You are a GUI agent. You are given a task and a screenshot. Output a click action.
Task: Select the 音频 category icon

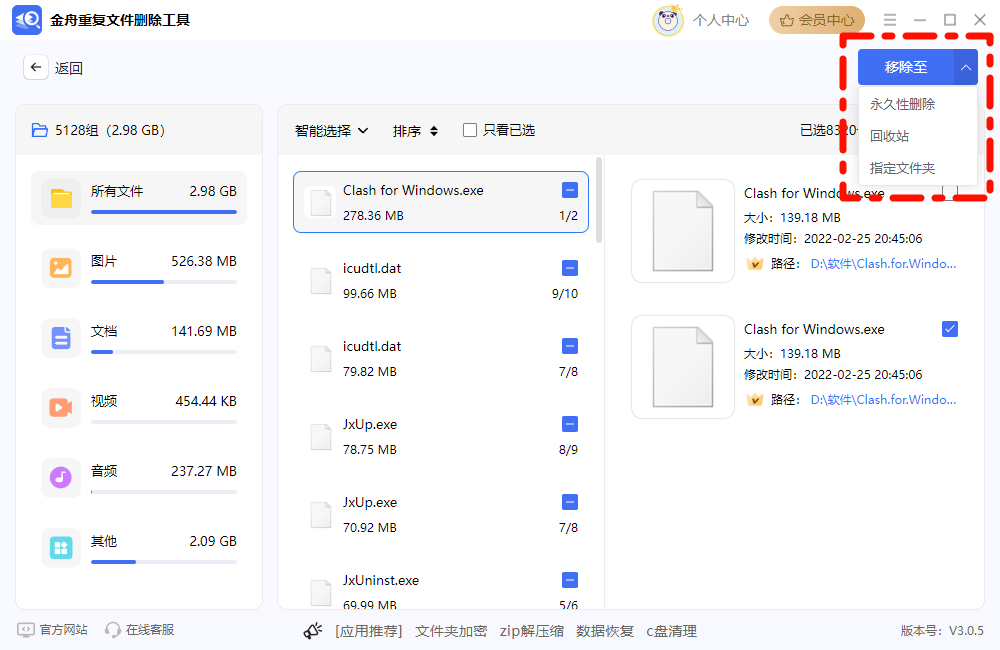[x=61, y=477]
